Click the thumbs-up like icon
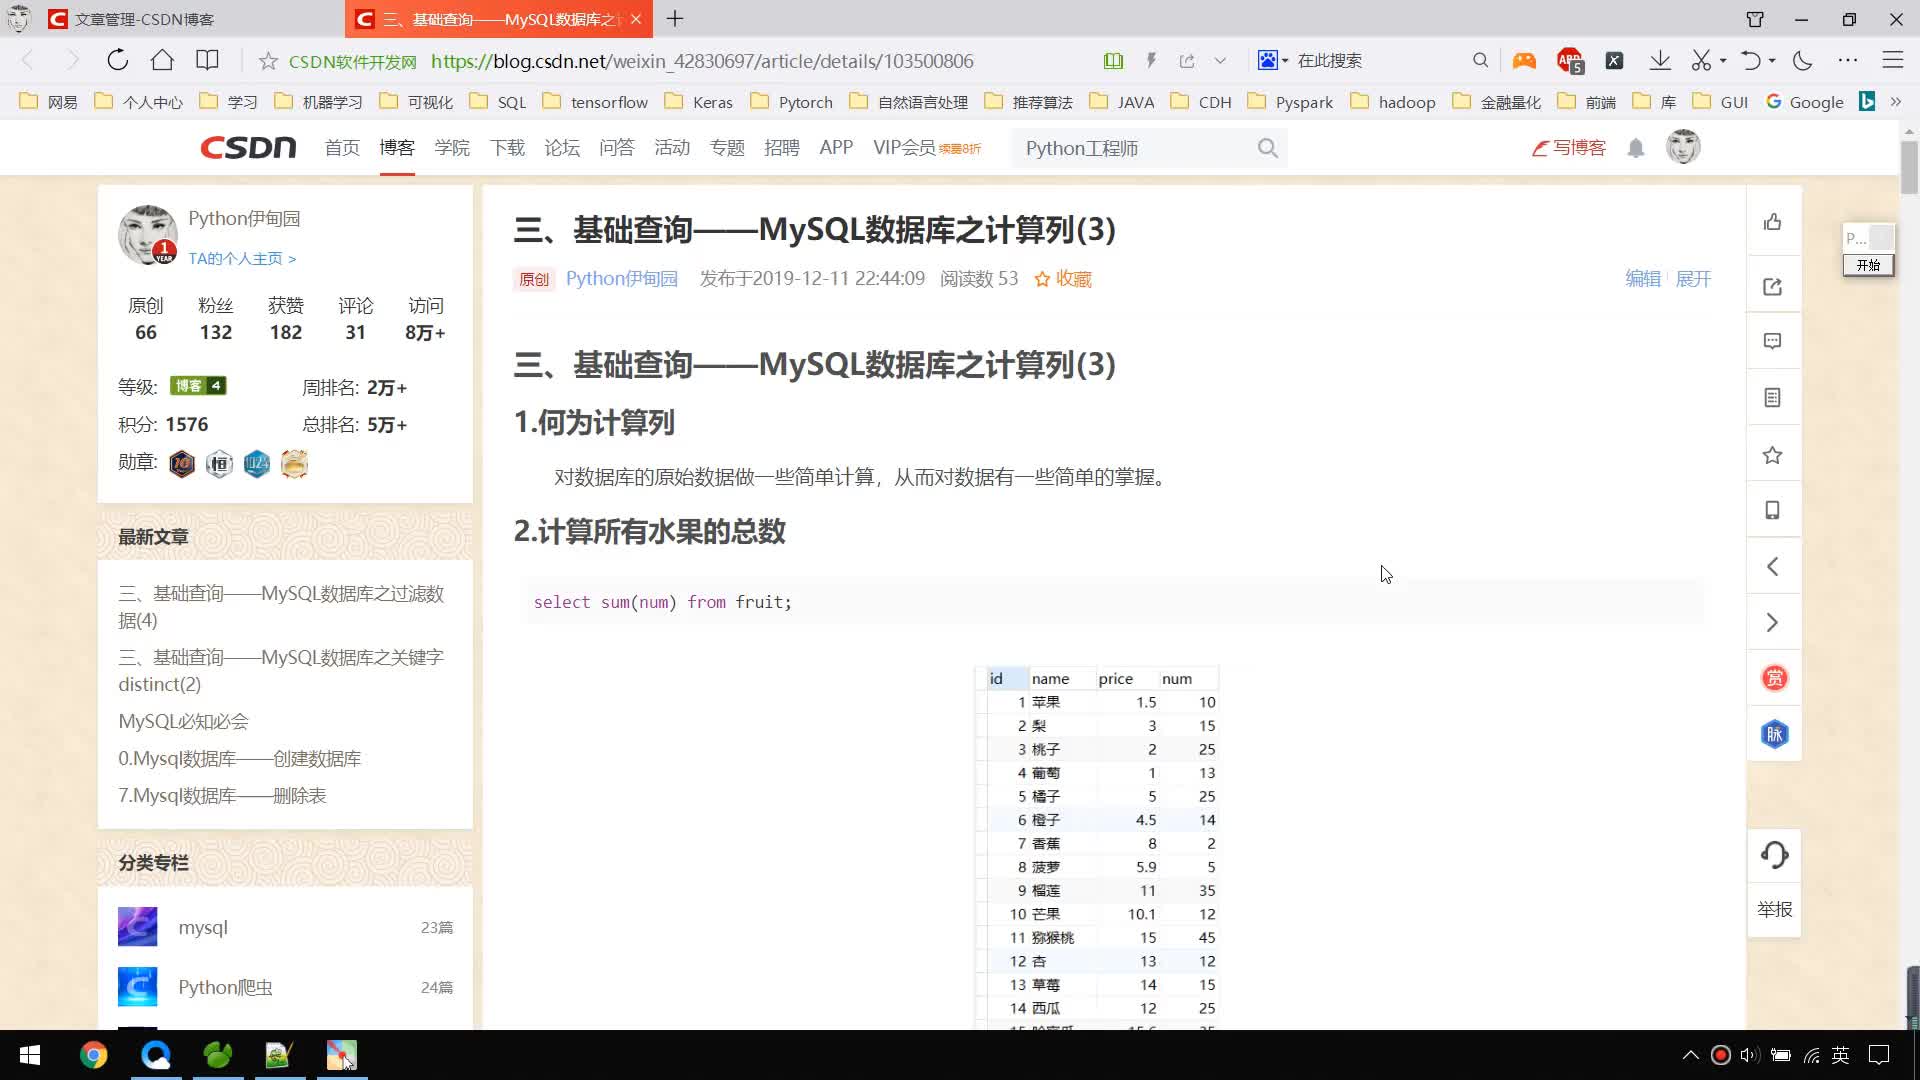The height and width of the screenshot is (1080, 1920). [1772, 222]
